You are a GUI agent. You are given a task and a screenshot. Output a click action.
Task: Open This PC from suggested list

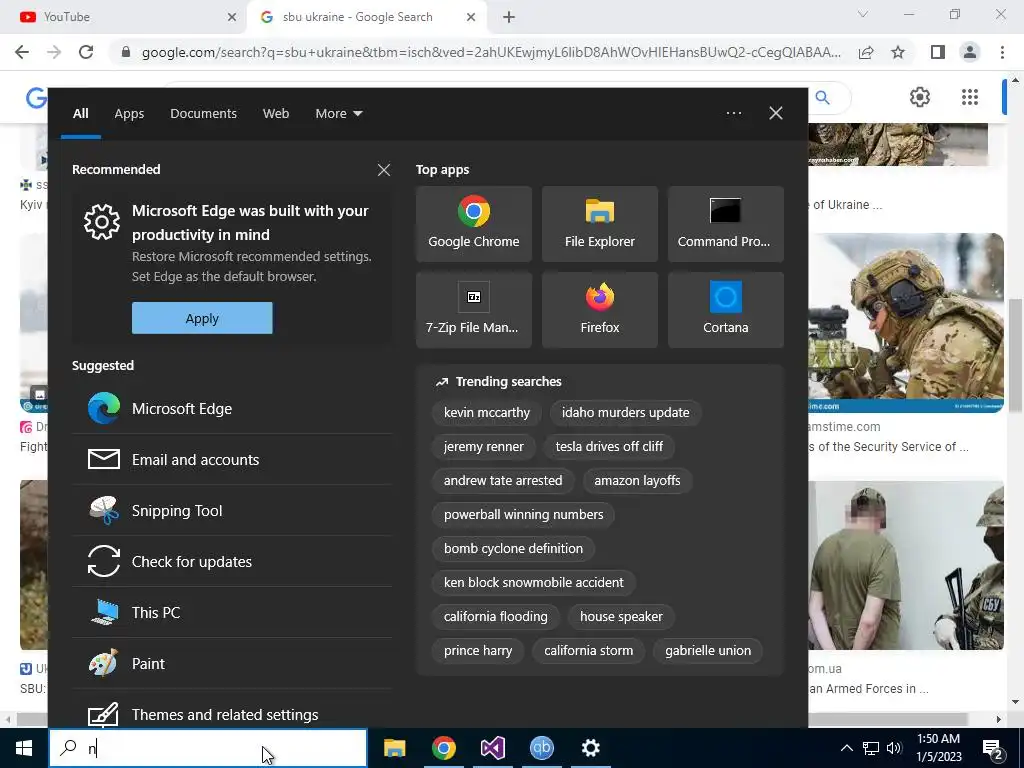click(x=232, y=612)
